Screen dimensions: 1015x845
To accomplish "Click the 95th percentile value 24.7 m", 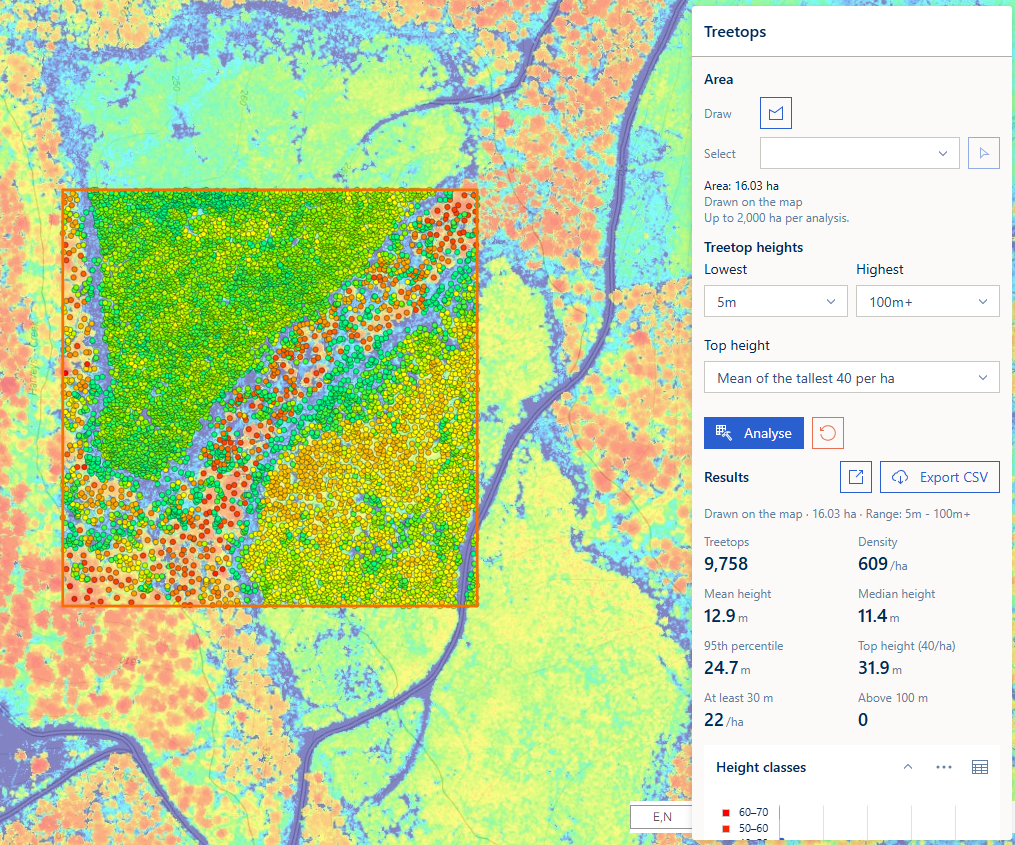I will click(x=727, y=668).
